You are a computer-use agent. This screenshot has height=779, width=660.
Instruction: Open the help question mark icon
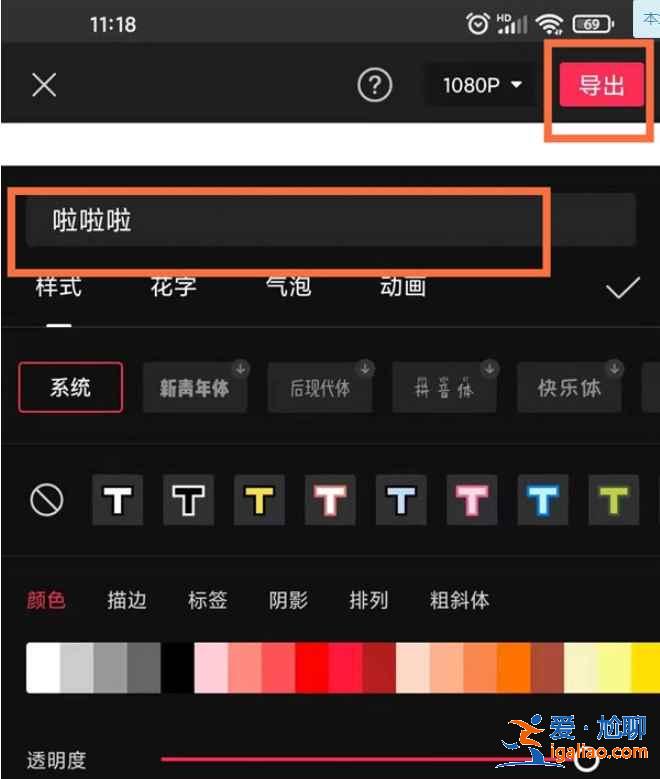(374, 85)
